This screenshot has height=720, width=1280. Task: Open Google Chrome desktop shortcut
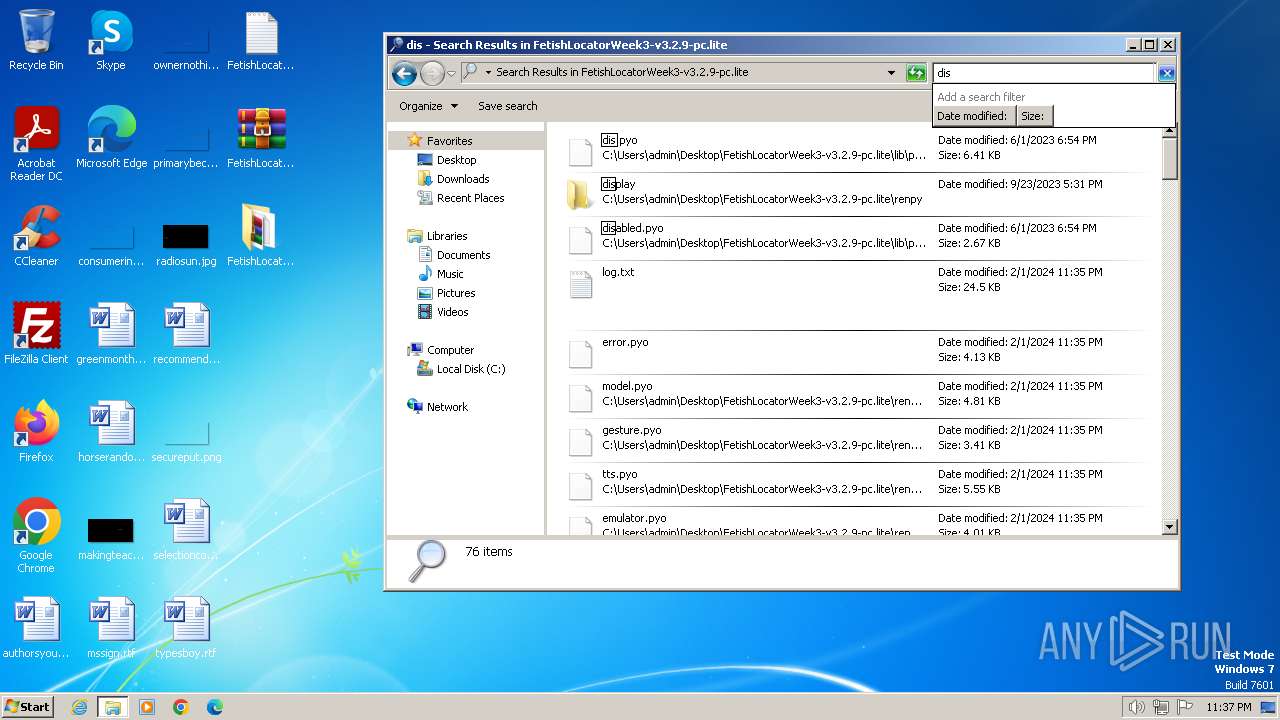36,537
